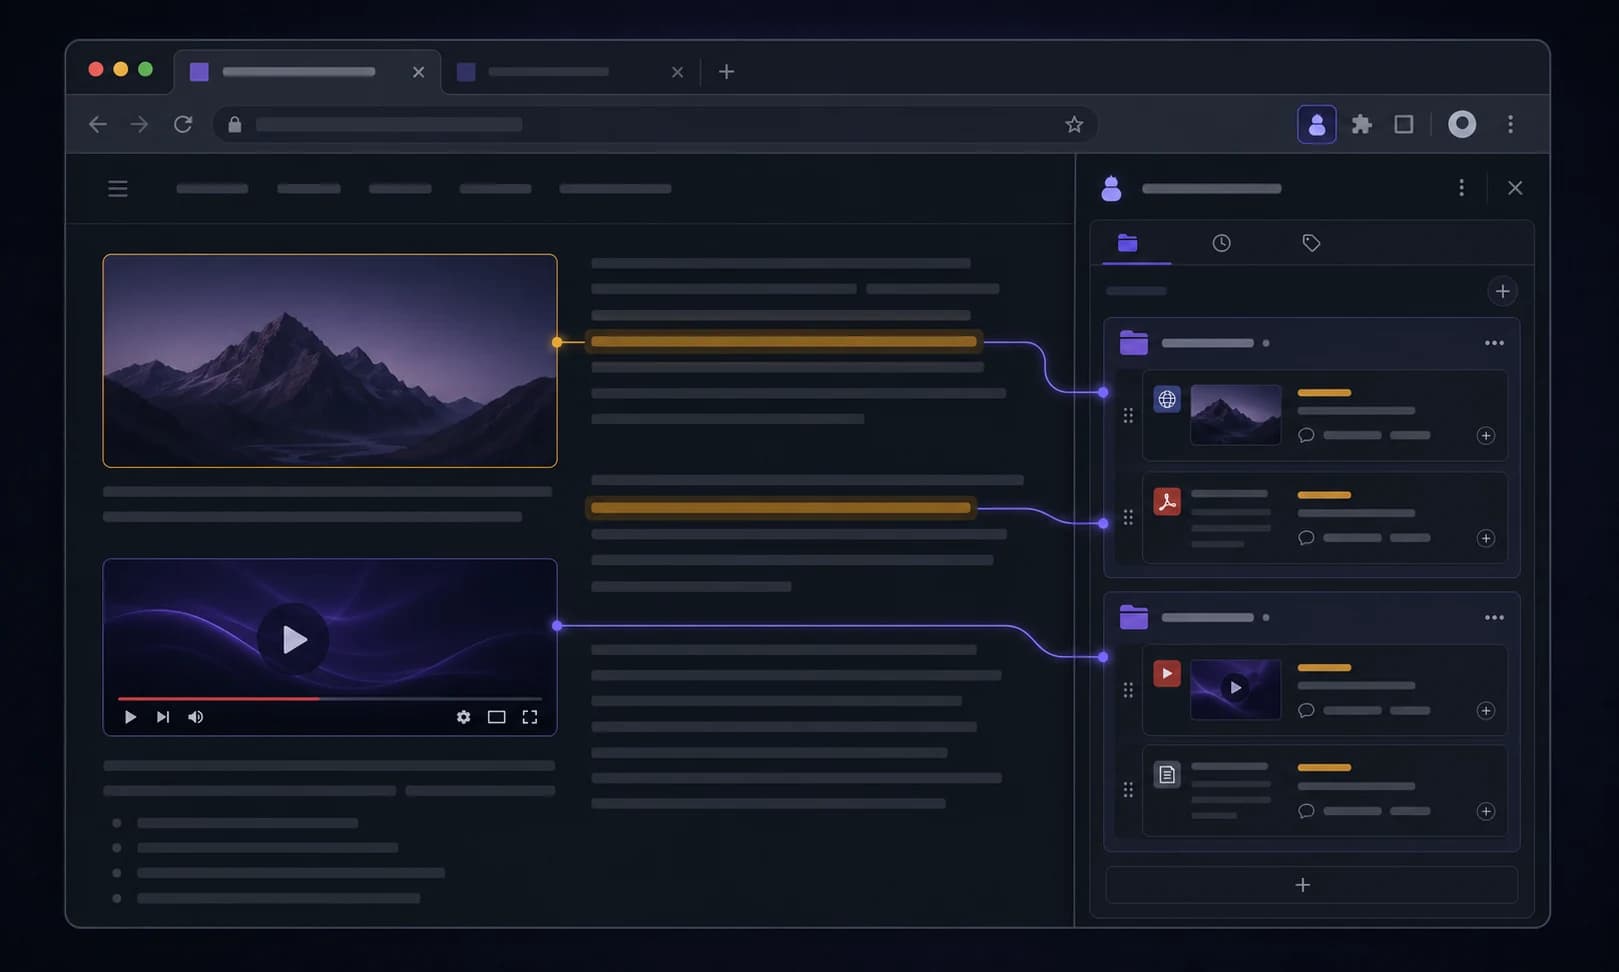Click the PDF icon on the second card
Viewport: 1619px width, 972px height.
pyautogui.click(x=1167, y=501)
